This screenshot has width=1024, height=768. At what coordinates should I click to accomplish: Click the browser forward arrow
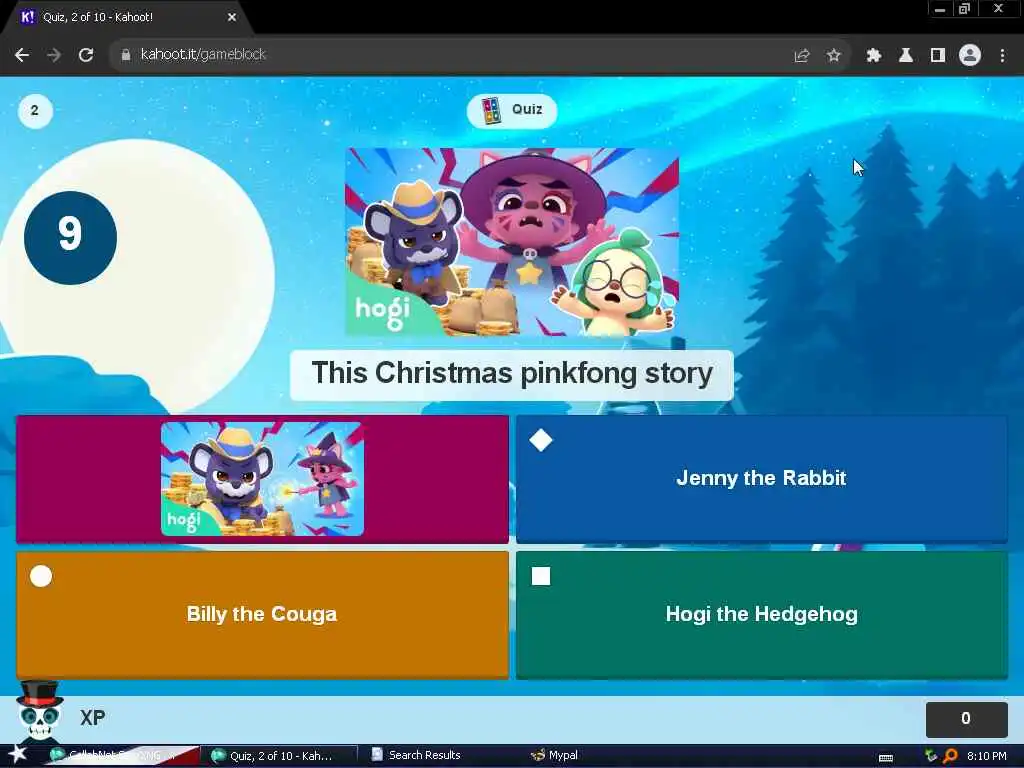pos(54,55)
